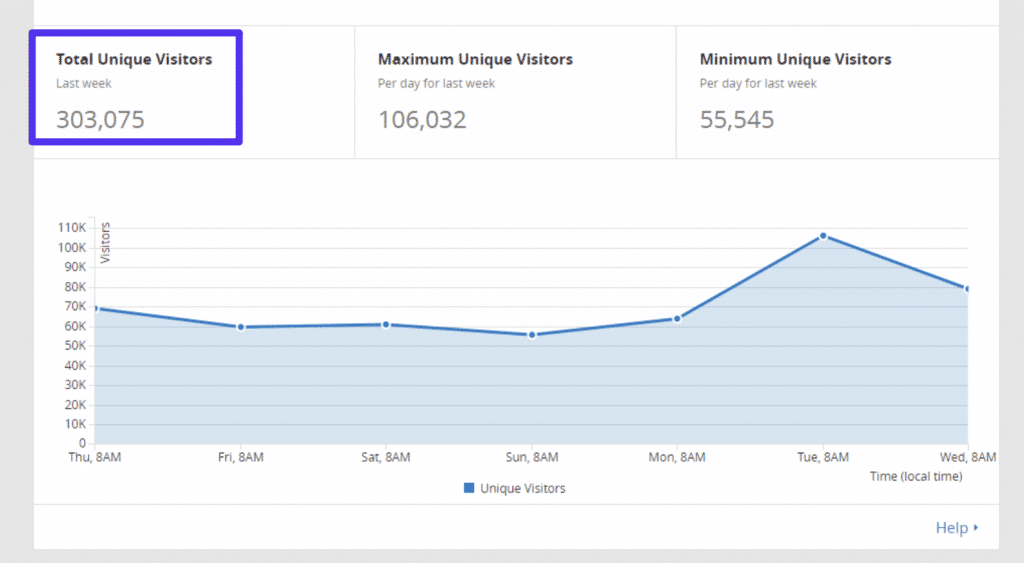
Task: Click the Help link
Action: click(951, 528)
